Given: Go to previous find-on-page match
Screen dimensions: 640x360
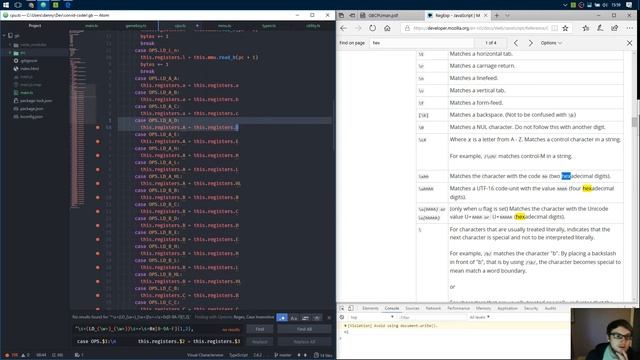Looking at the screenshot, I should [516, 43].
